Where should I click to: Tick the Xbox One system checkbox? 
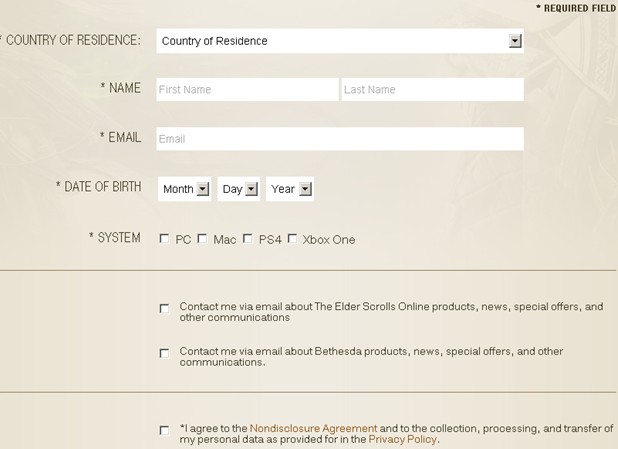[x=292, y=239]
